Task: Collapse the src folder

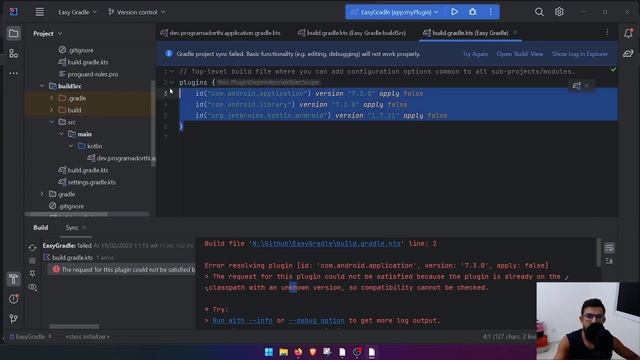Action: 51,122
